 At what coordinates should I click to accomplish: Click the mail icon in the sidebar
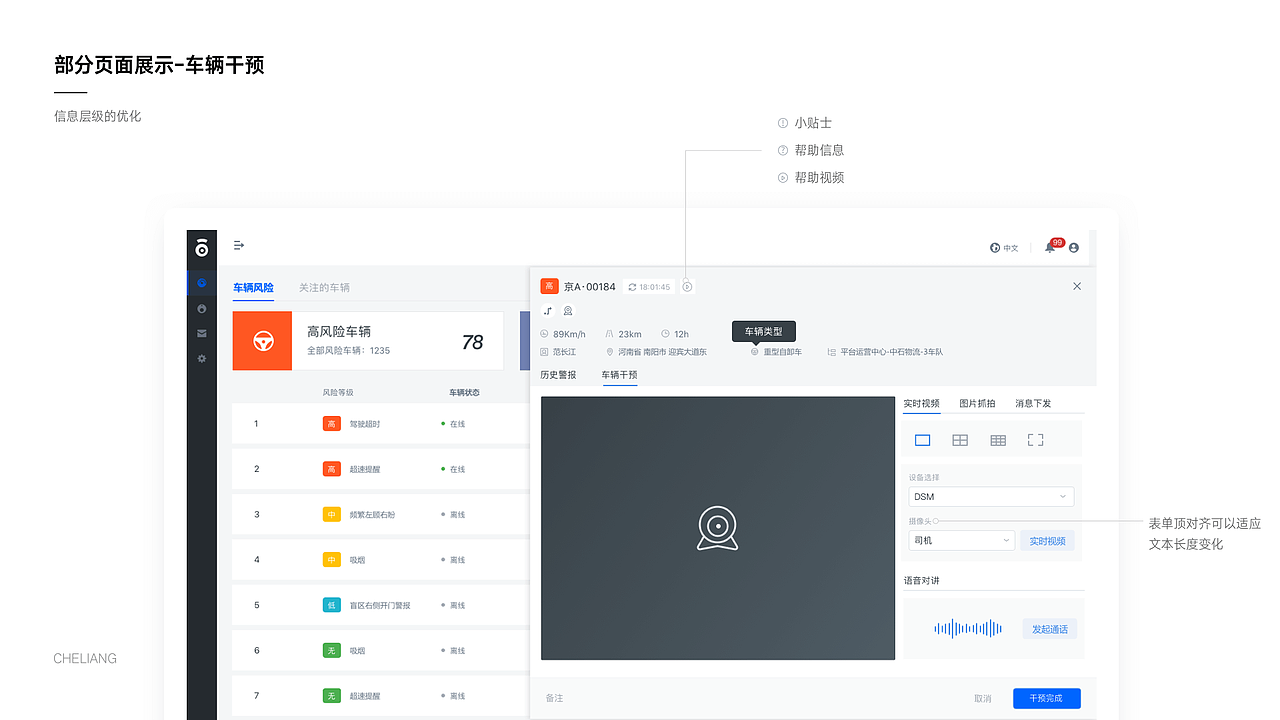coord(201,333)
